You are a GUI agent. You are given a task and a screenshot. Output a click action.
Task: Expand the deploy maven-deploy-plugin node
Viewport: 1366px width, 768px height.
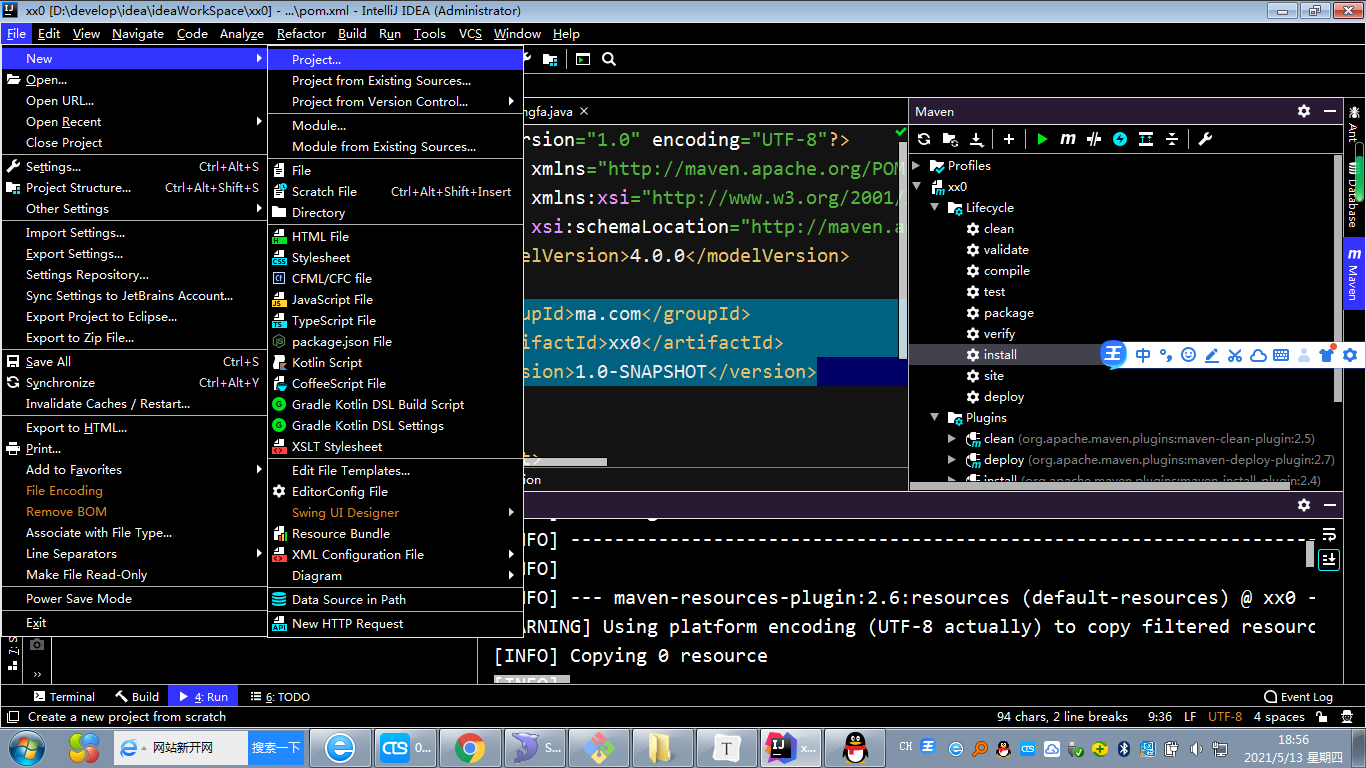953,459
